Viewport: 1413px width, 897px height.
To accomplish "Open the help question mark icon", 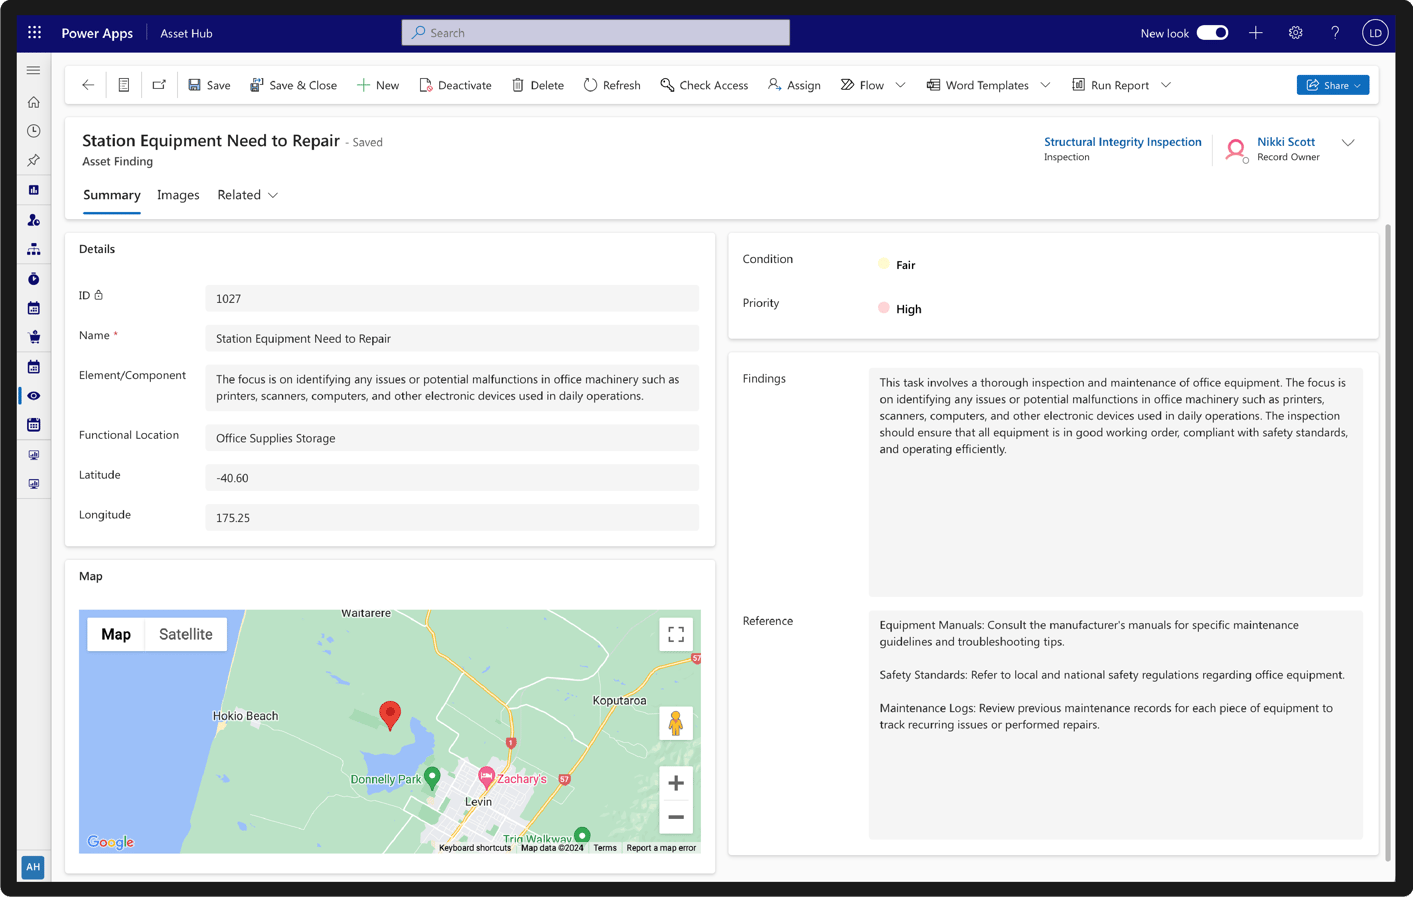I will pos(1335,33).
